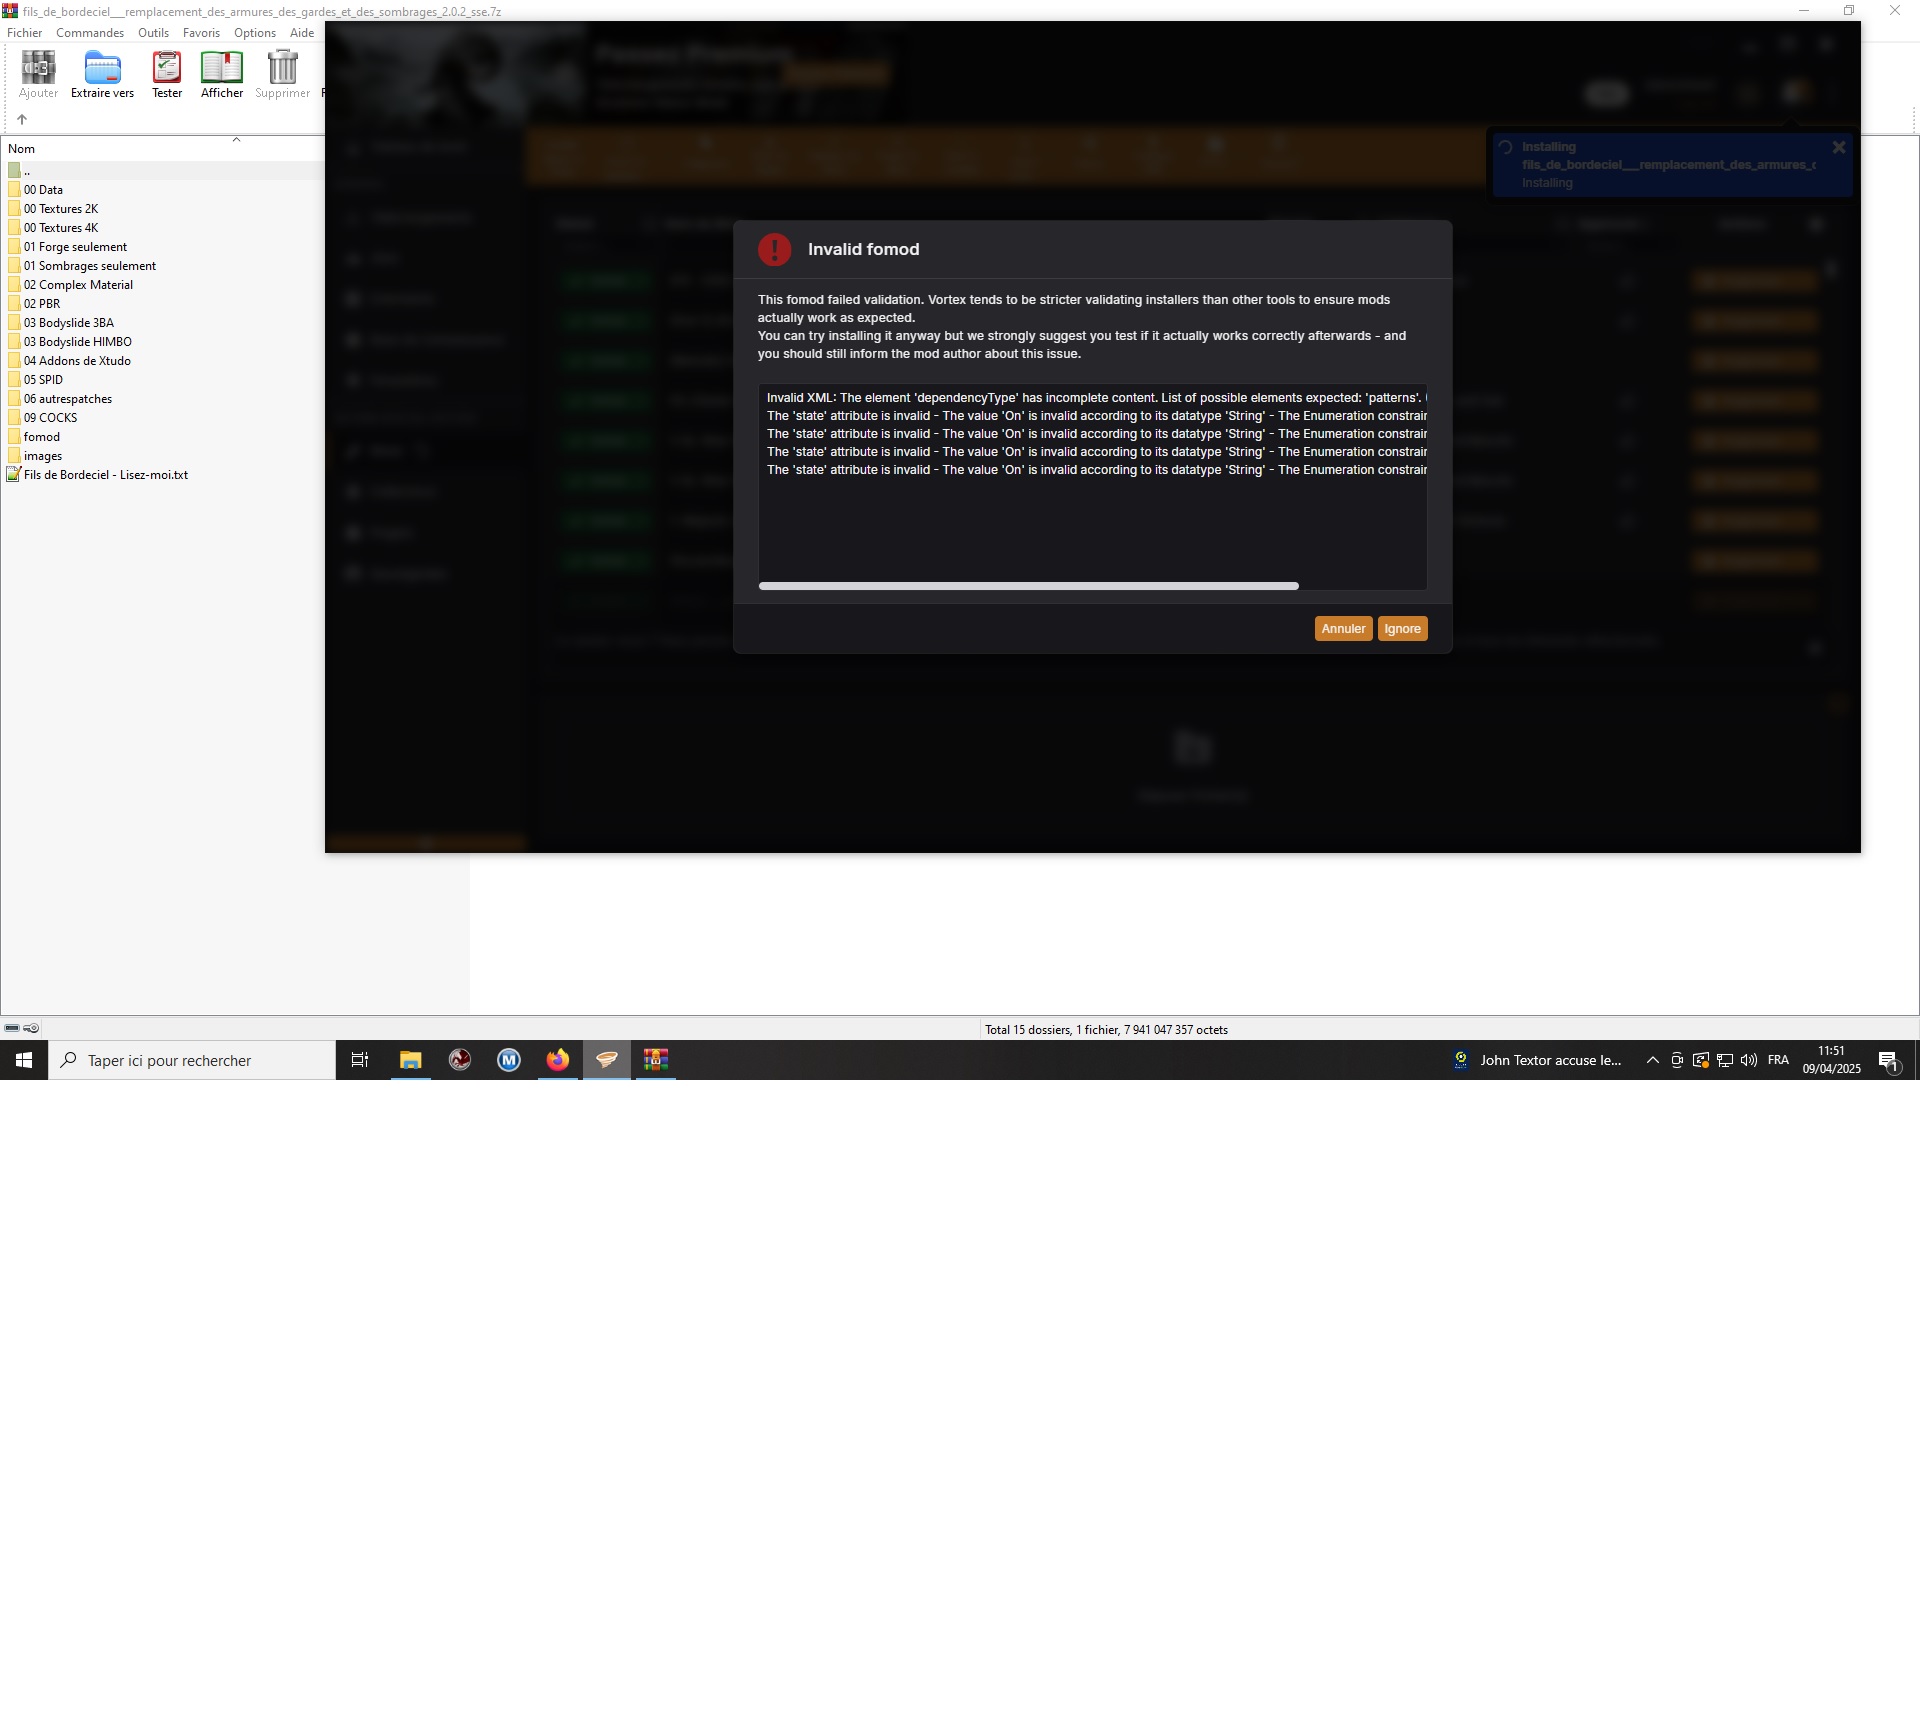The image size is (1920, 1725).
Task: Click the taskbar search box
Action: pos(192,1060)
